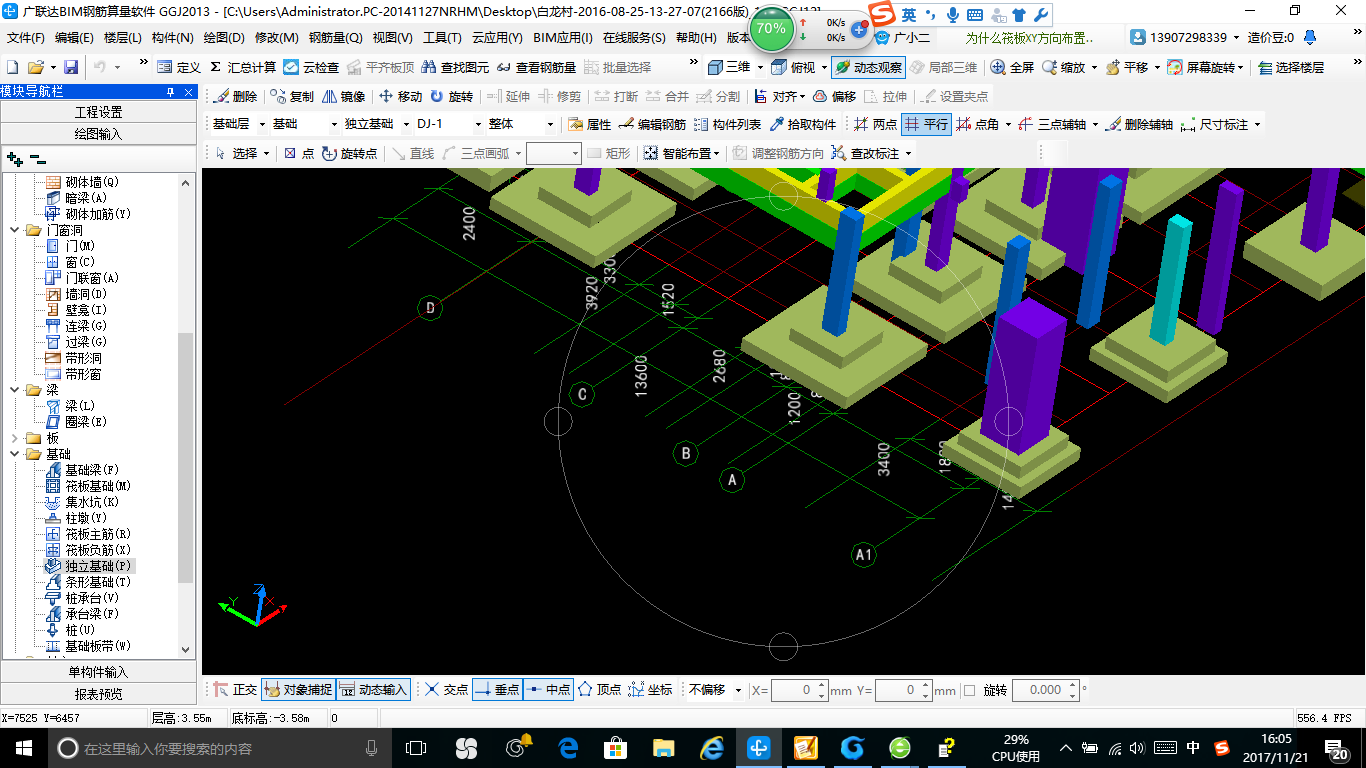1366x768 pixels.
Task: Click 选择楼层 select floor button
Action: (1291, 67)
